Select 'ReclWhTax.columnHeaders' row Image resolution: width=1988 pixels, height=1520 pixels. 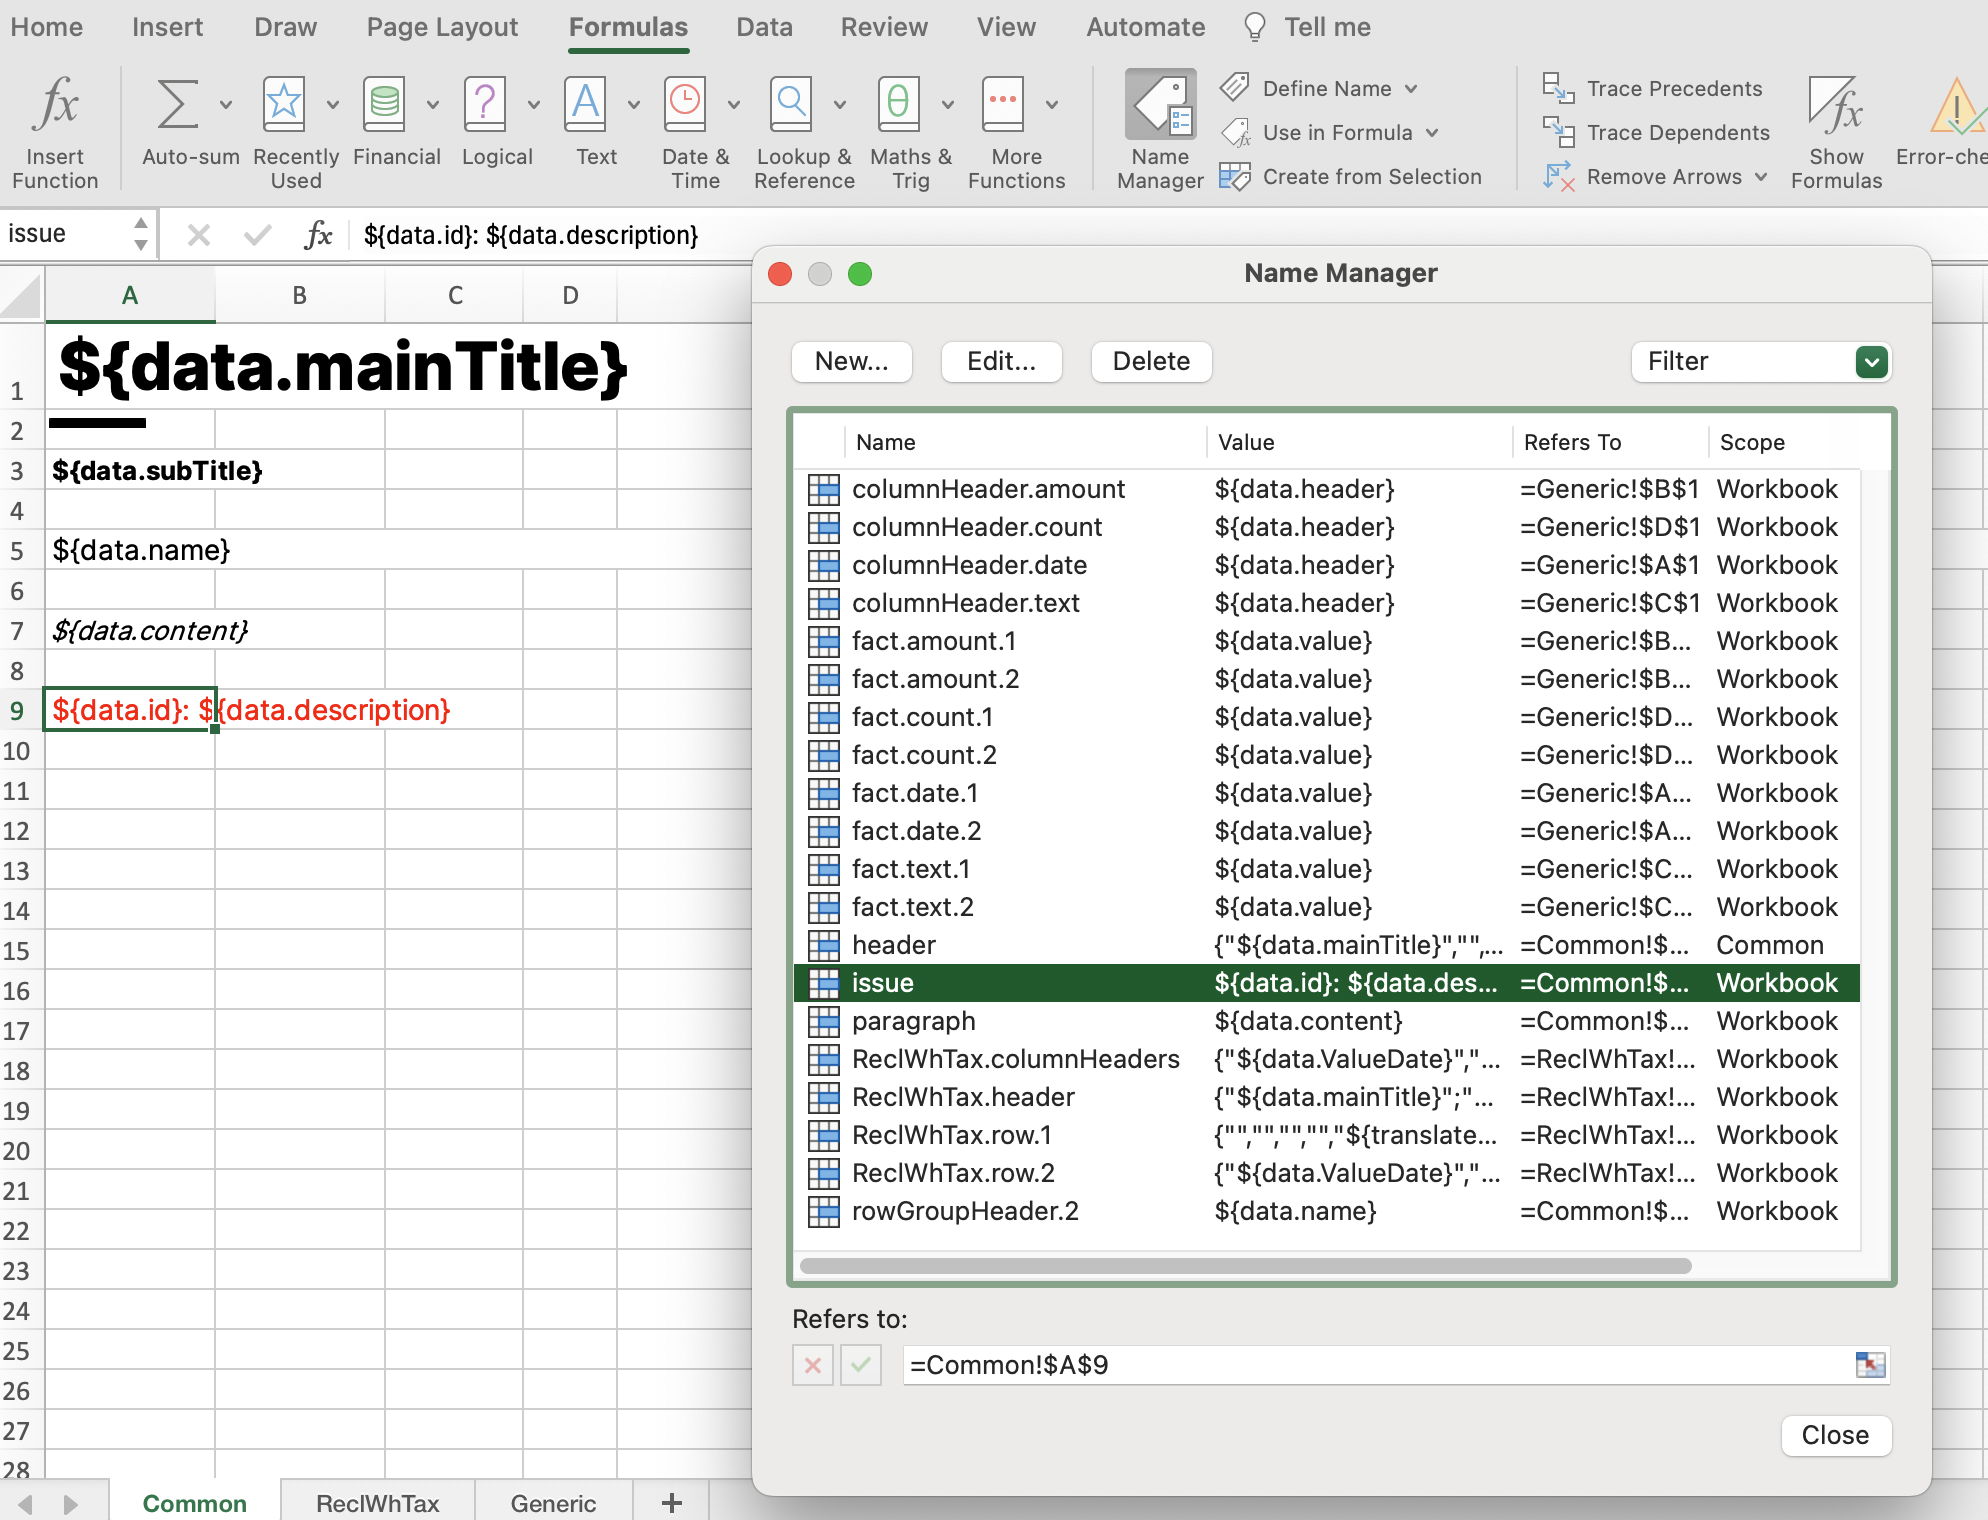point(1326,1059)
